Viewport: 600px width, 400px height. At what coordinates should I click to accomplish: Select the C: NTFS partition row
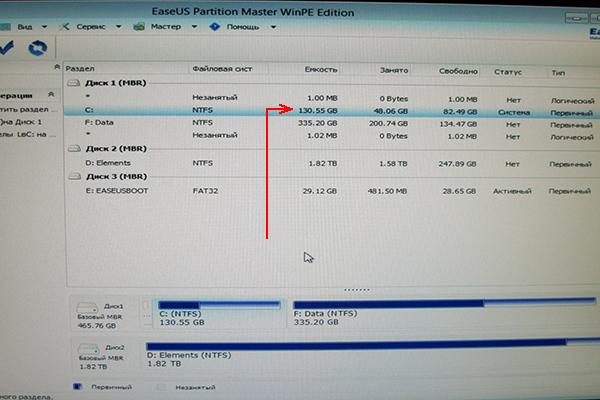pyautogui.click(x=333, y=111)
